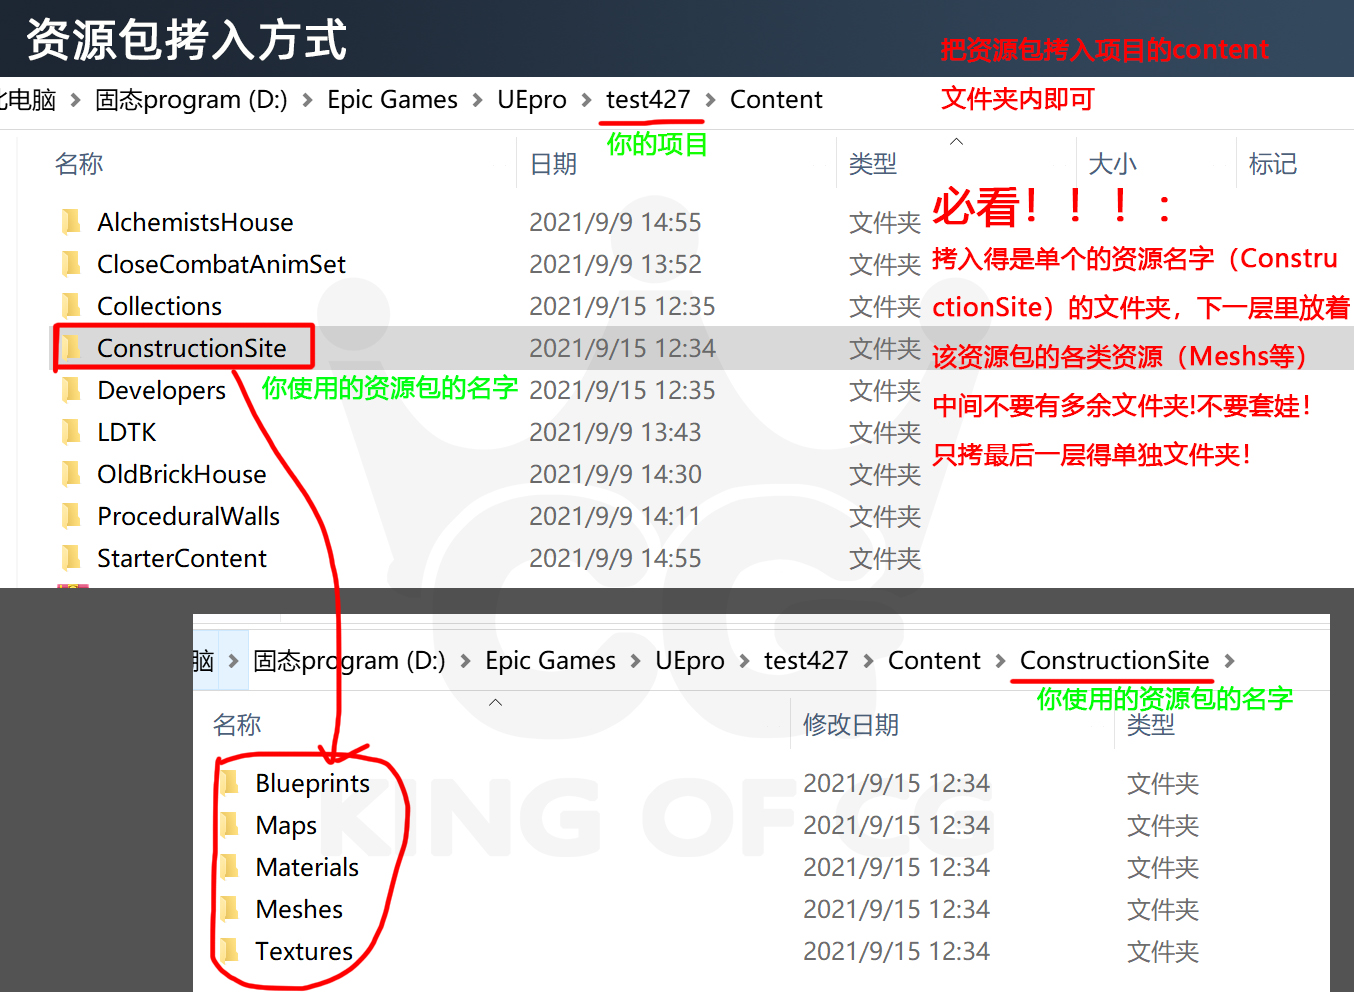Screen dimensions: 1354x992
Task: Open the ConstructionSite folder icon
Action: (x=72, y=347)
